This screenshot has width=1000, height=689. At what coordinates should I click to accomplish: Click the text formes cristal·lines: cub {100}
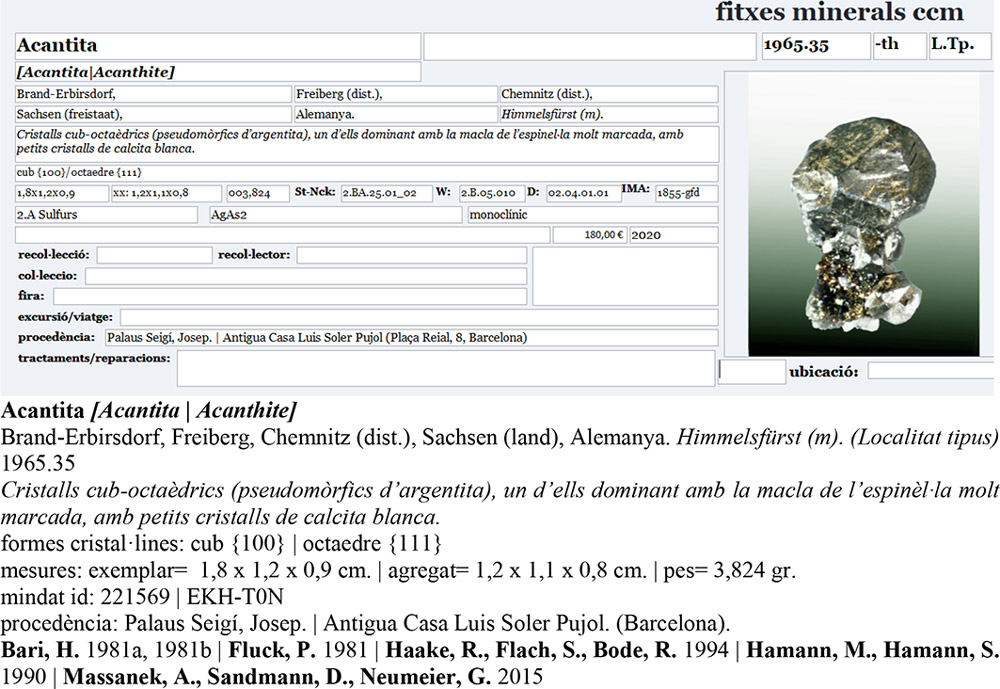[x=142, y=544]
